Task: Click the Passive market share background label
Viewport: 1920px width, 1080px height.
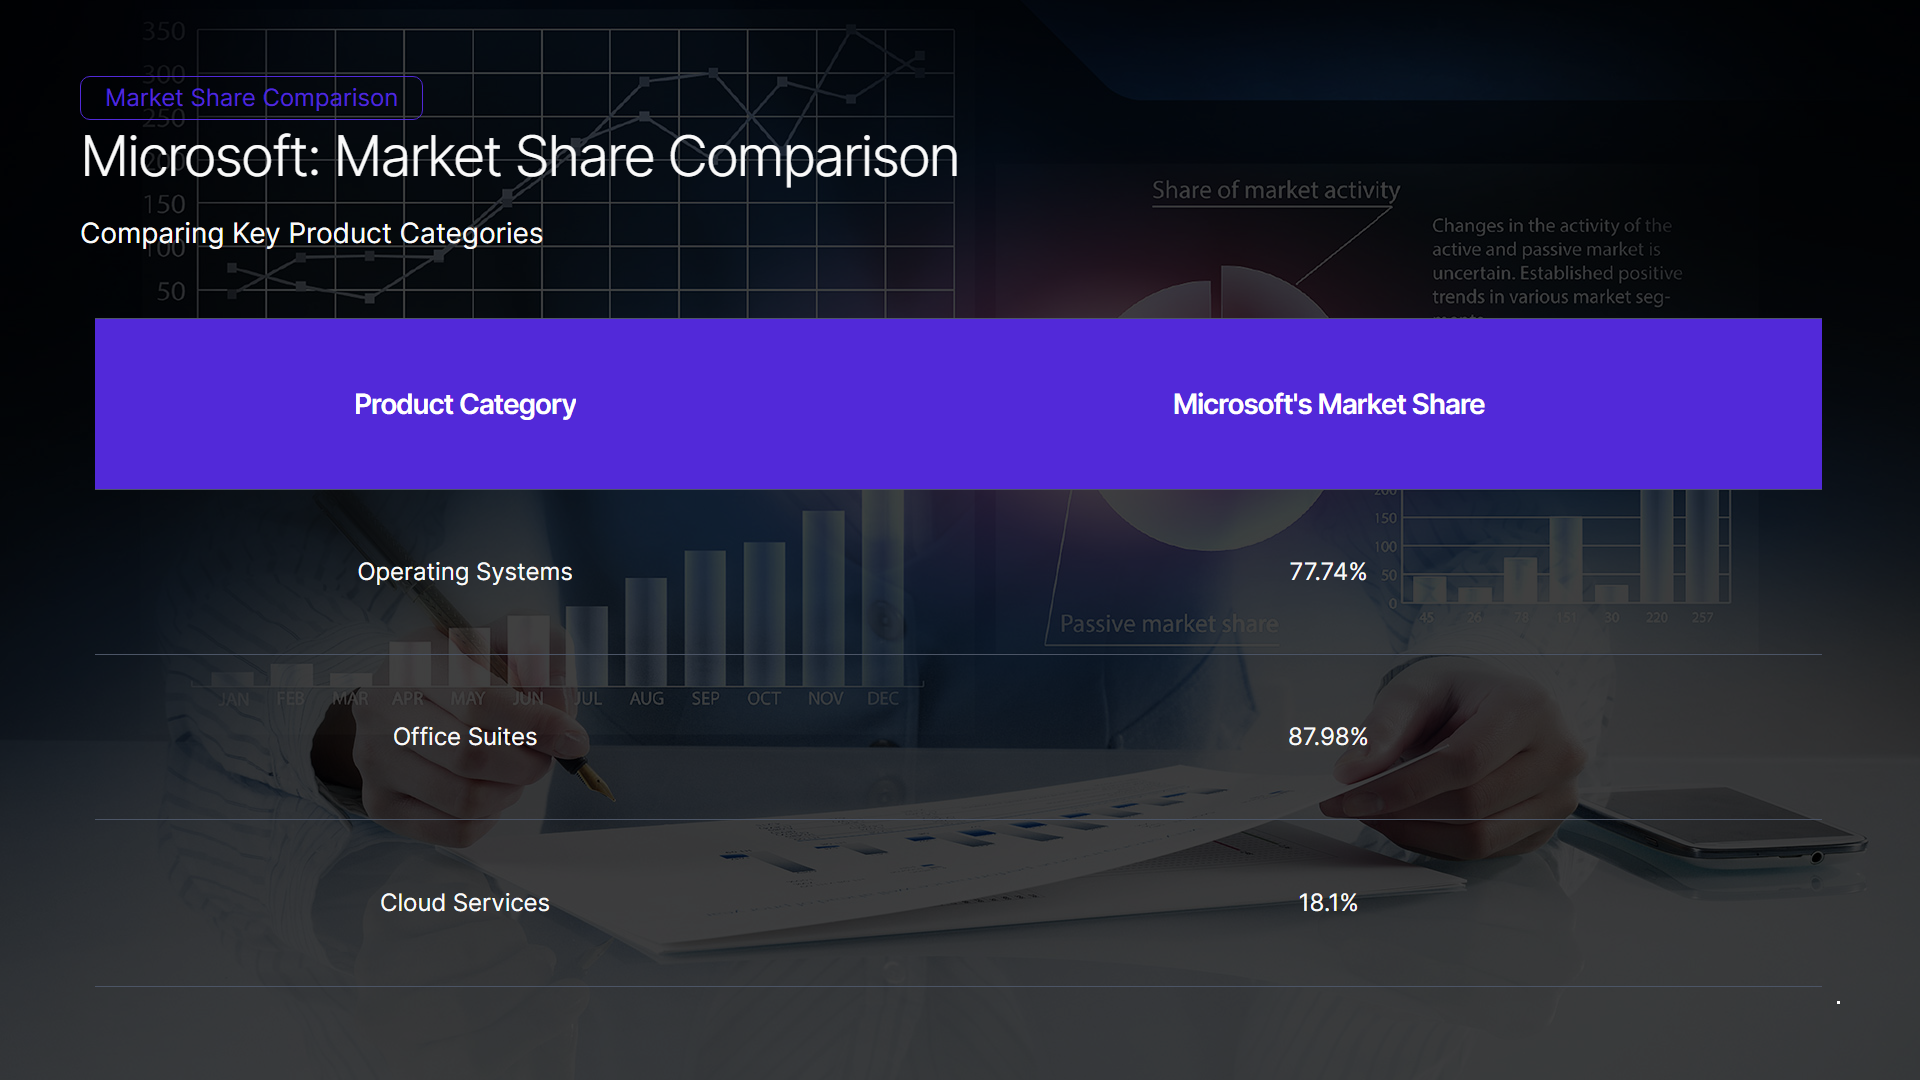Action: [1168, 624]
